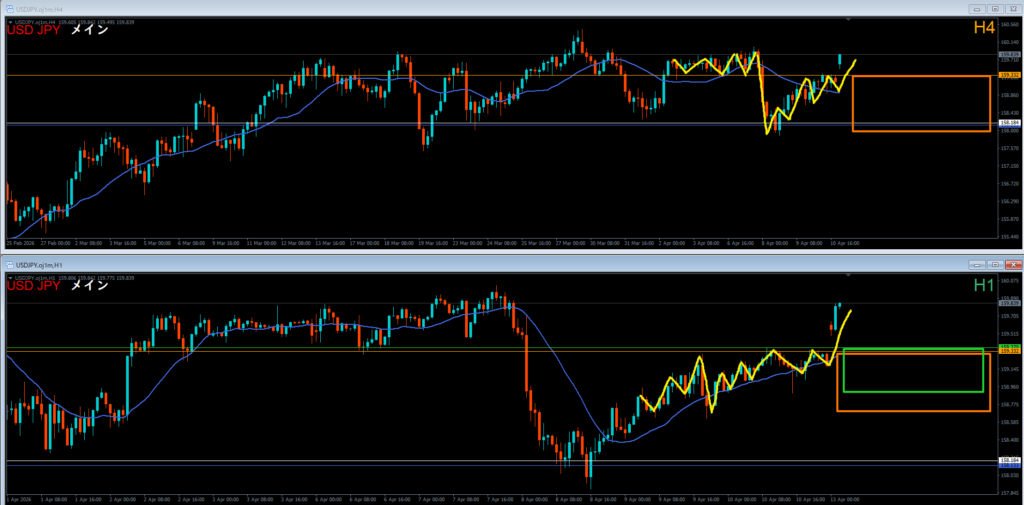
Task: Expand the one-click trading arrow on H4 chart
Action: coord(10,20)
